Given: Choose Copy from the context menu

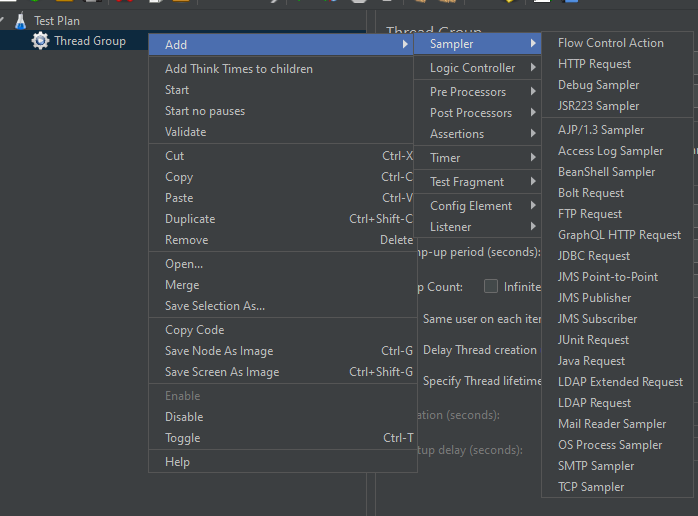Looking at the screenshot, I should 281,177.
